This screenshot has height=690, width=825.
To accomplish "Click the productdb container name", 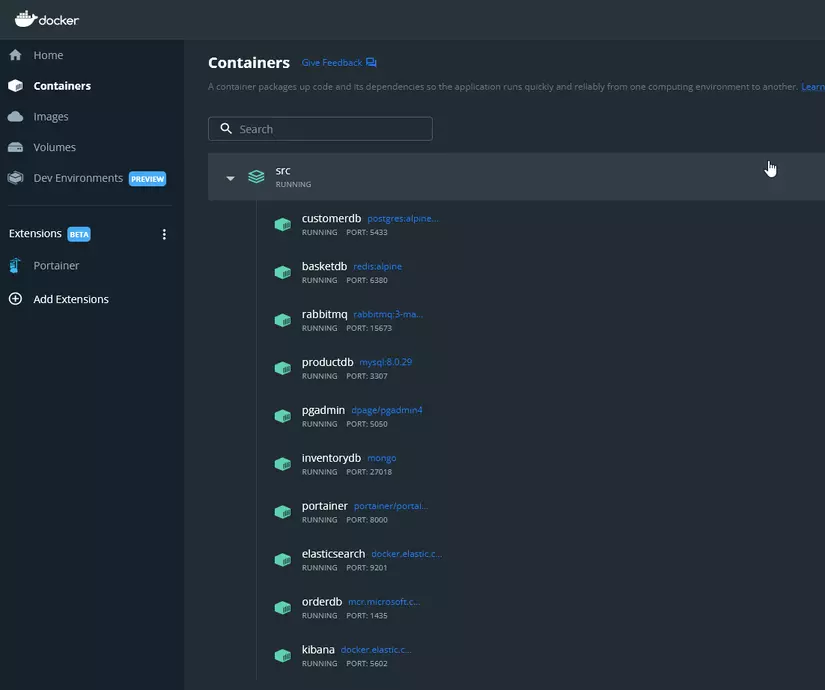I will tap(327, 362).
